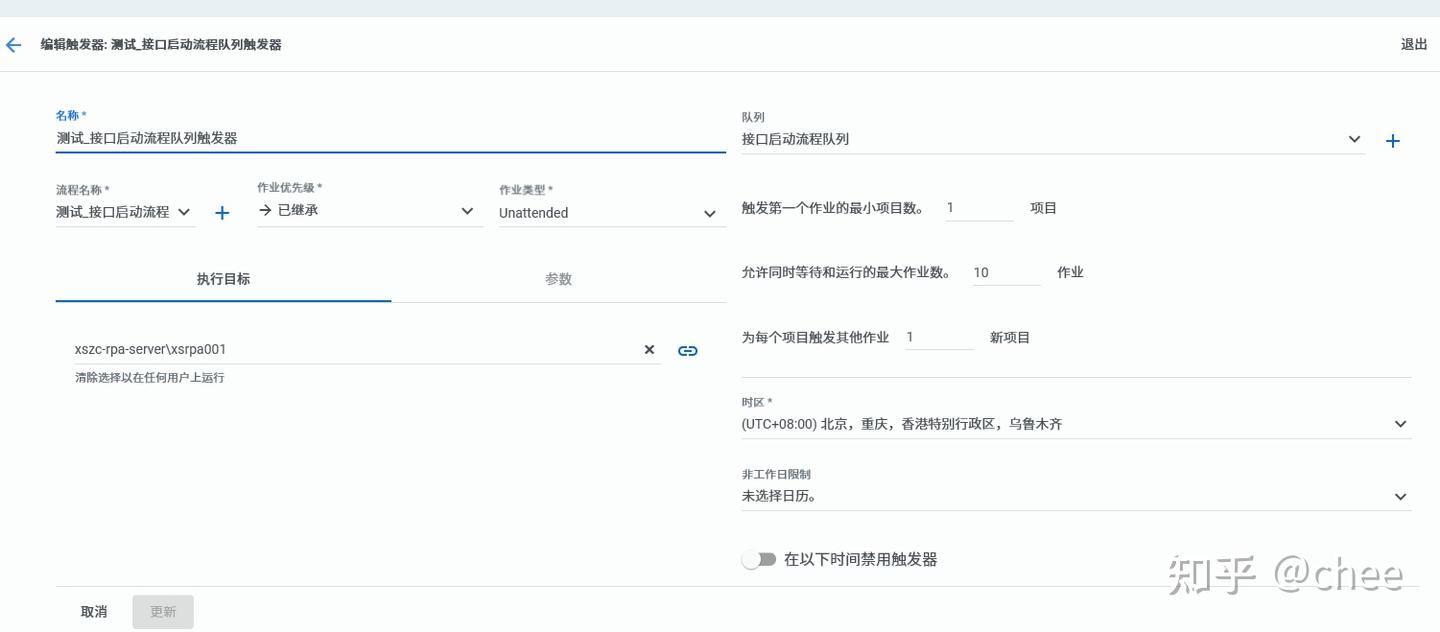Click the maximum jobs number field
This screenshot has width=1440, height=632.
coord(1005,272)
